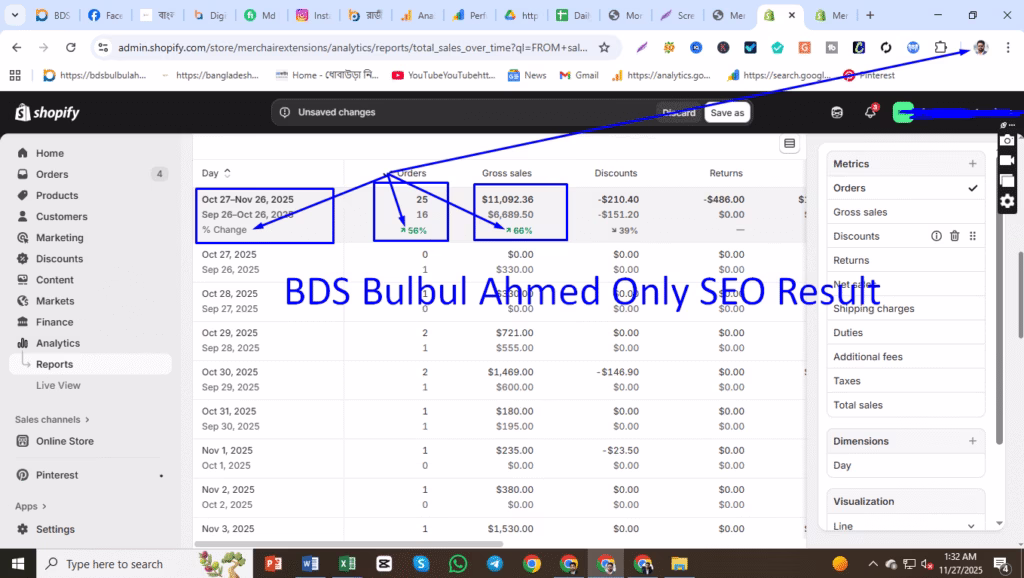The image size is (1024, 578).
Task: Toggle the Orders metric checkmark
Action: pyautogui.click(x=971, y=187)
